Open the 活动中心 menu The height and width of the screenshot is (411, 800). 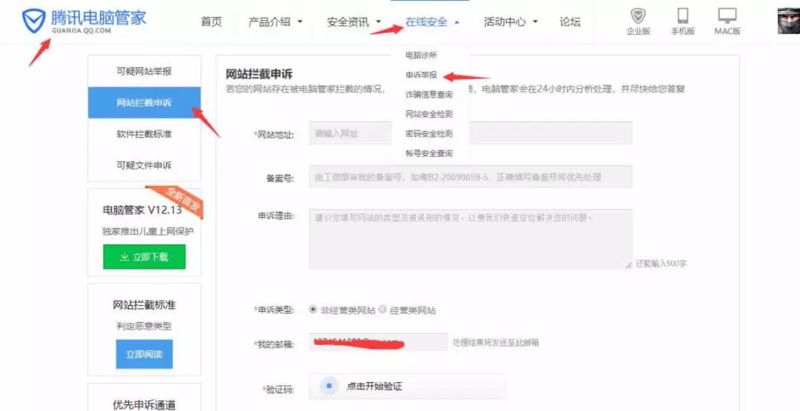click(x=505, y=22)
